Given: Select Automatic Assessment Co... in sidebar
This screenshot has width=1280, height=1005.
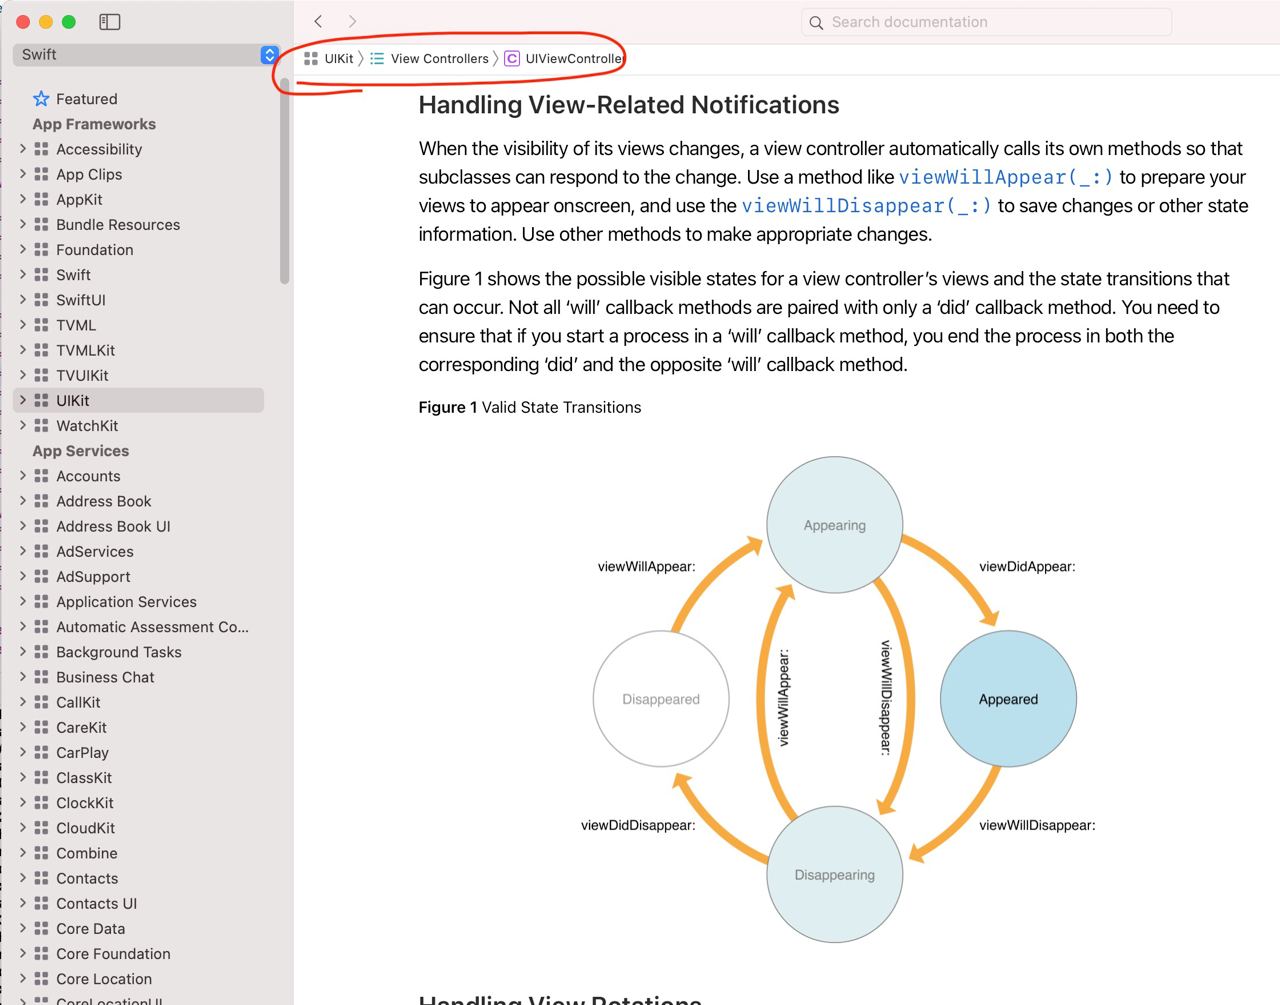Looking at the screenshot, I should click(152, 627).
